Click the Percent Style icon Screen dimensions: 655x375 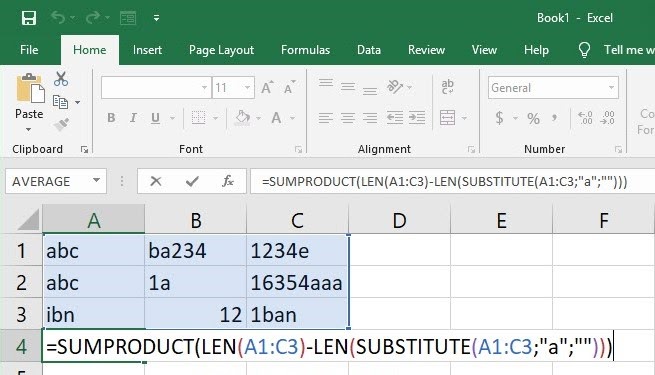[x=533, y=119]
